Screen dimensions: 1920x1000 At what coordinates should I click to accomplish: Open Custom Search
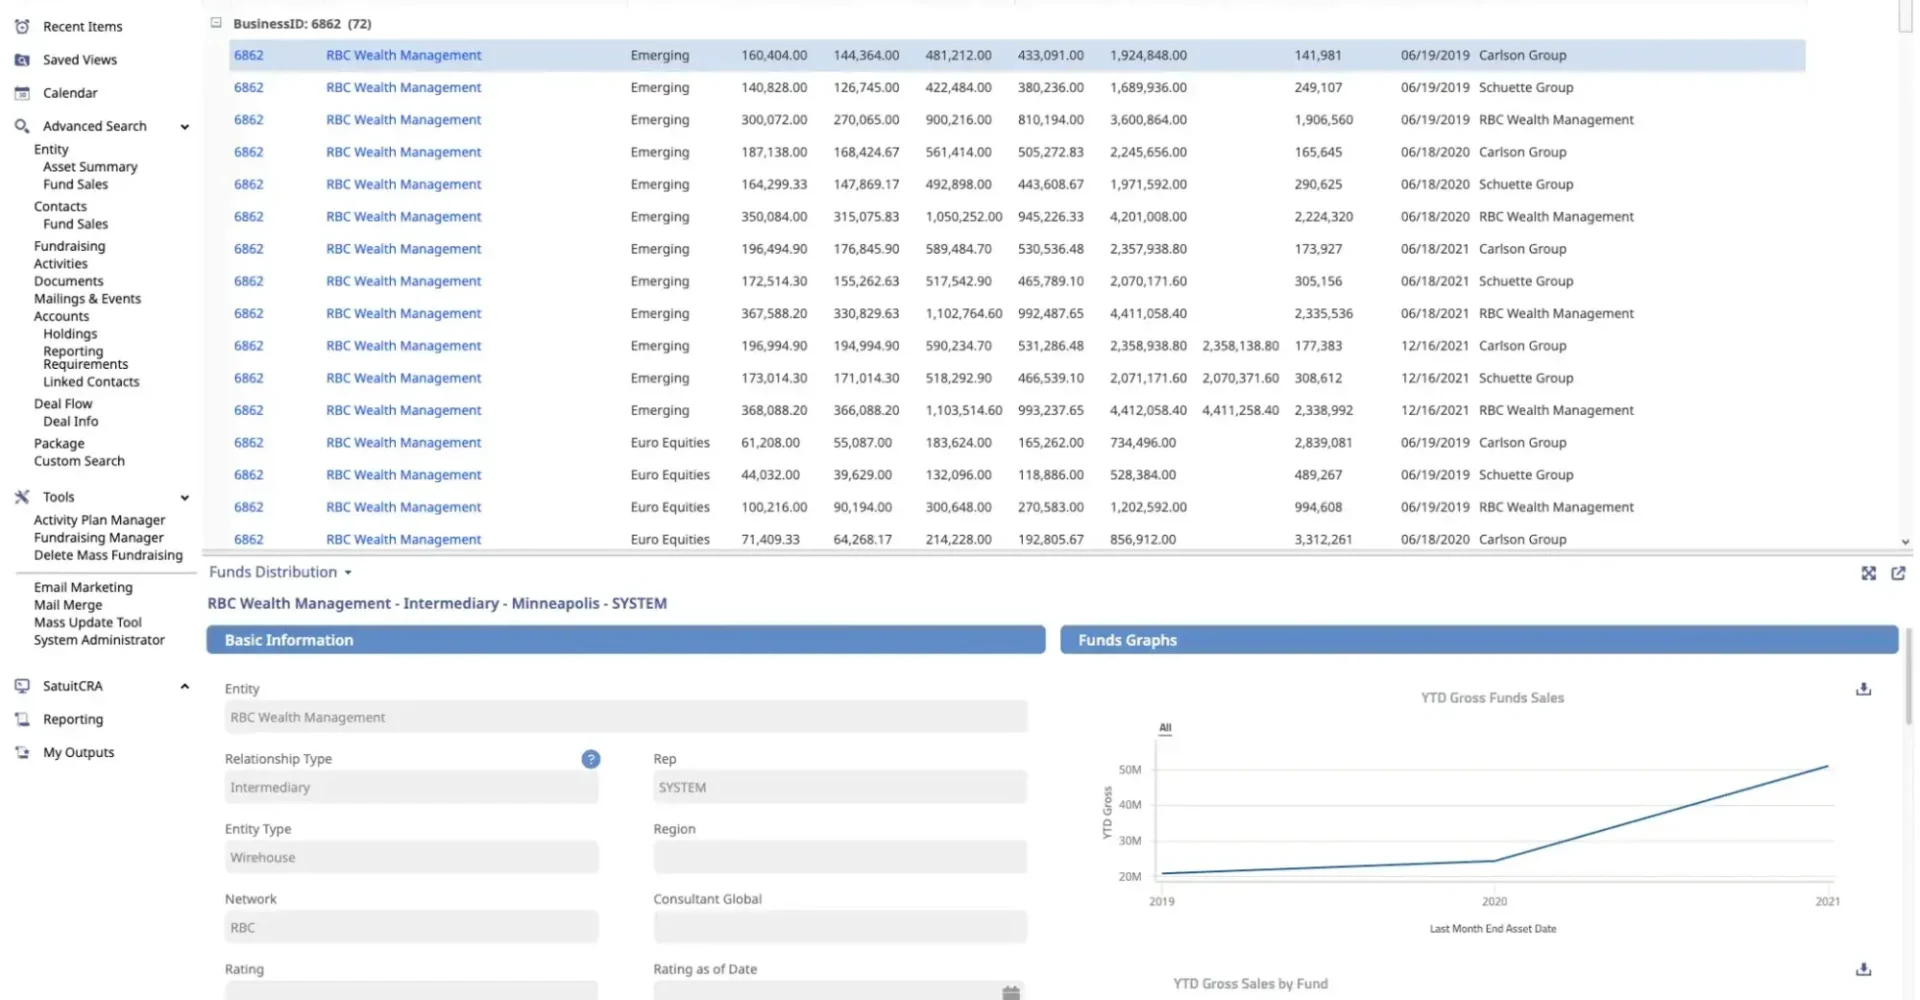79,461
